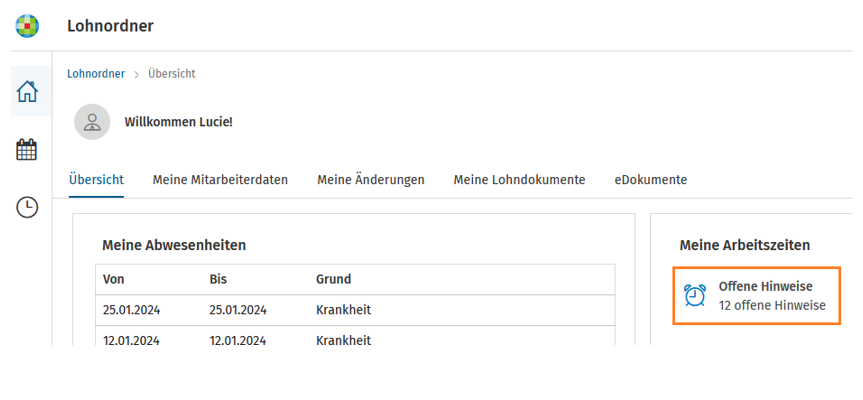Go to Meine Lohndokumente tab
The width and height of the screenshot is (863, 400).
tap(520, 180)
